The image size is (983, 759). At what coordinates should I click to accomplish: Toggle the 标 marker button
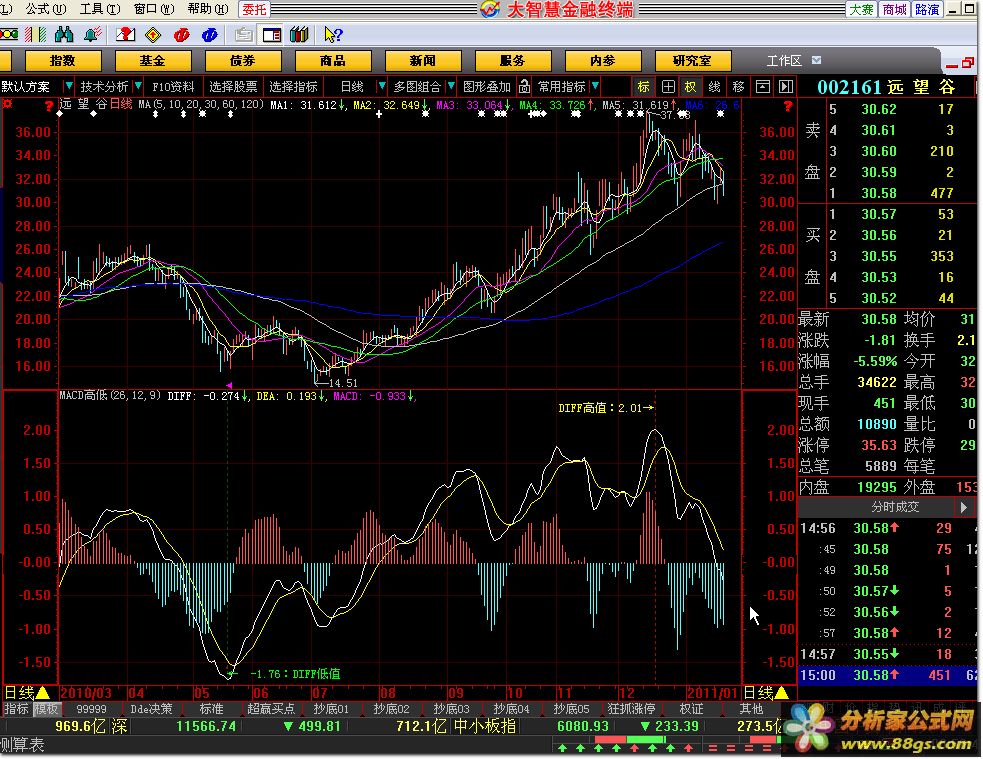[x=643, y=86]
